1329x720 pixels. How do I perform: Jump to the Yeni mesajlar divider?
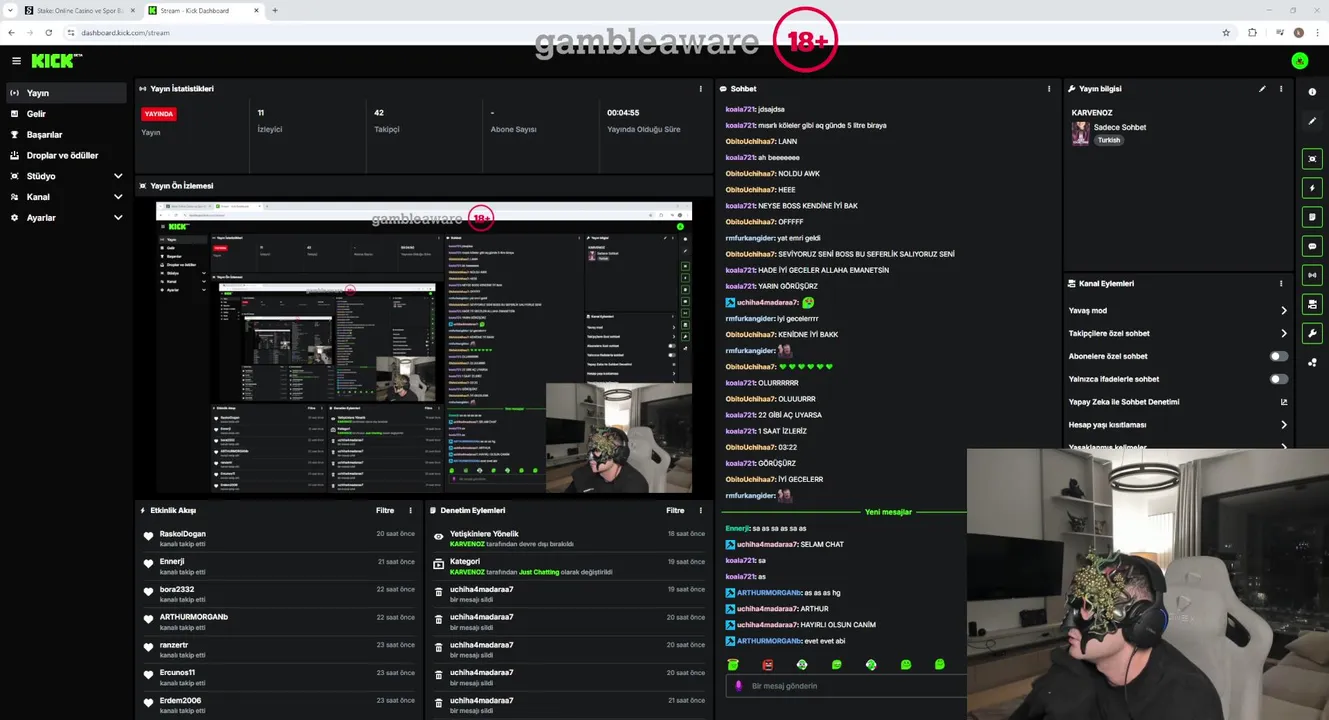tap(888, 512)
